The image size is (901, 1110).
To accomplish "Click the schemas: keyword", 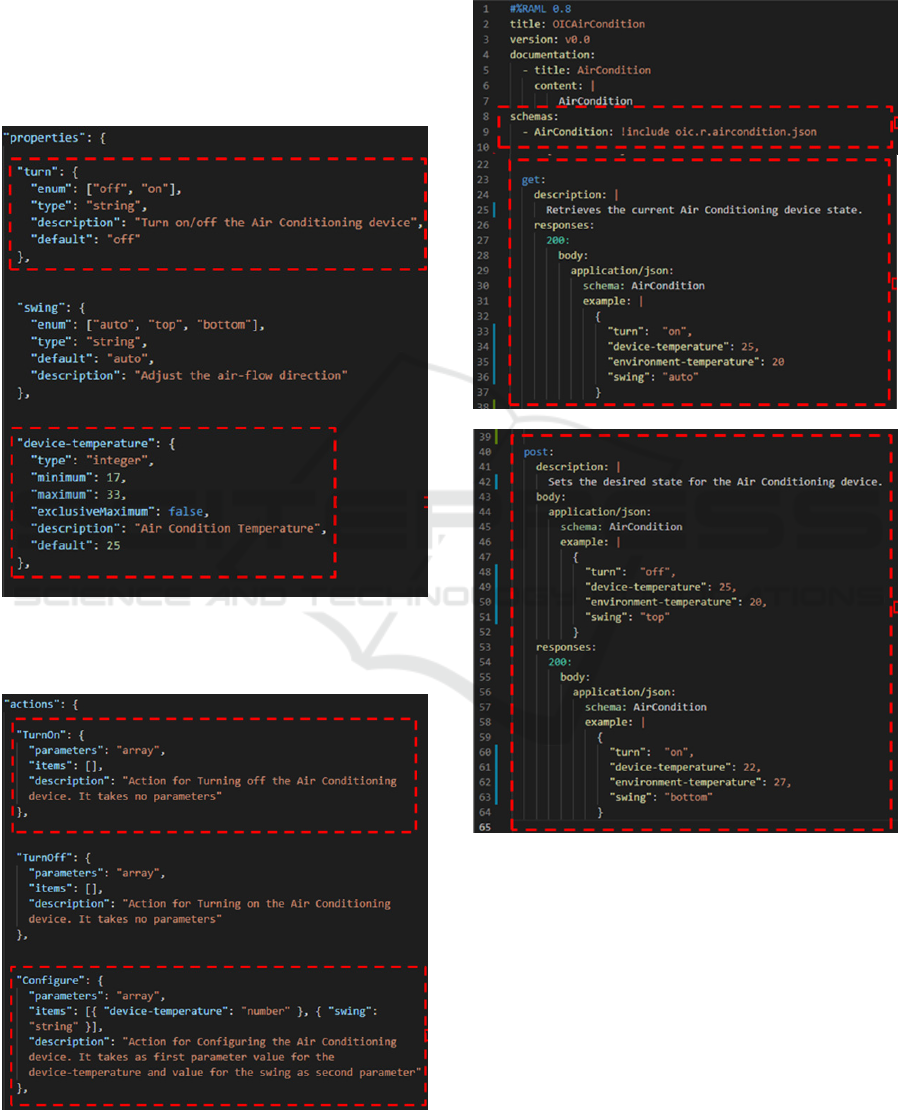I will (530, 116).
